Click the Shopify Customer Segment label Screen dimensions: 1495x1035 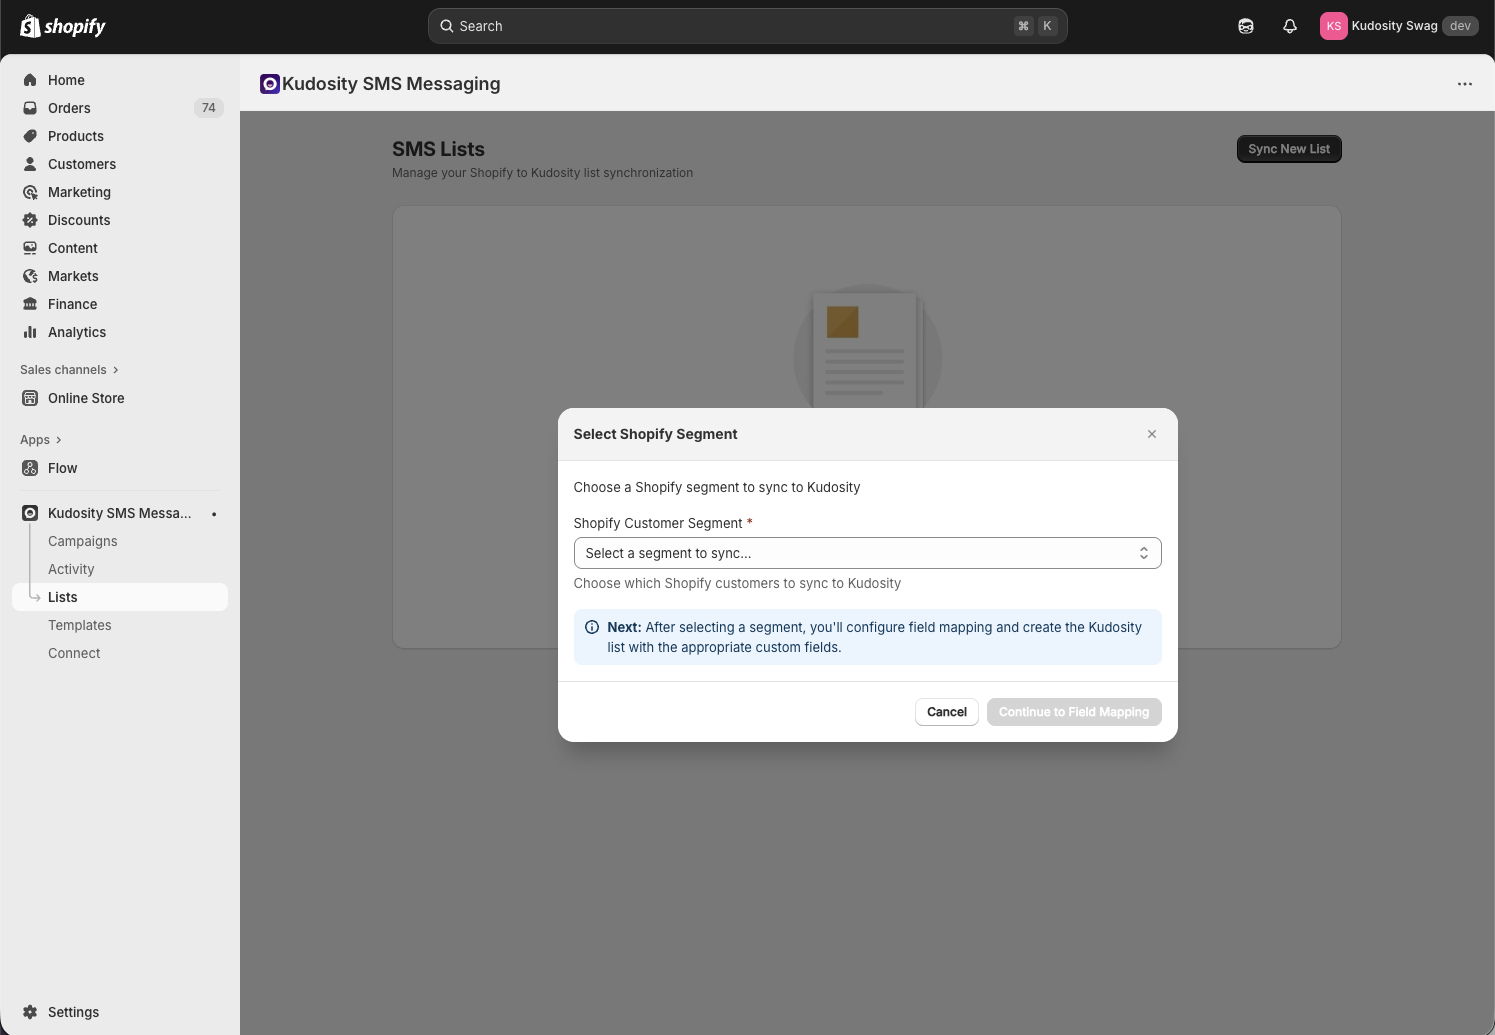click(x=658, y=523)
